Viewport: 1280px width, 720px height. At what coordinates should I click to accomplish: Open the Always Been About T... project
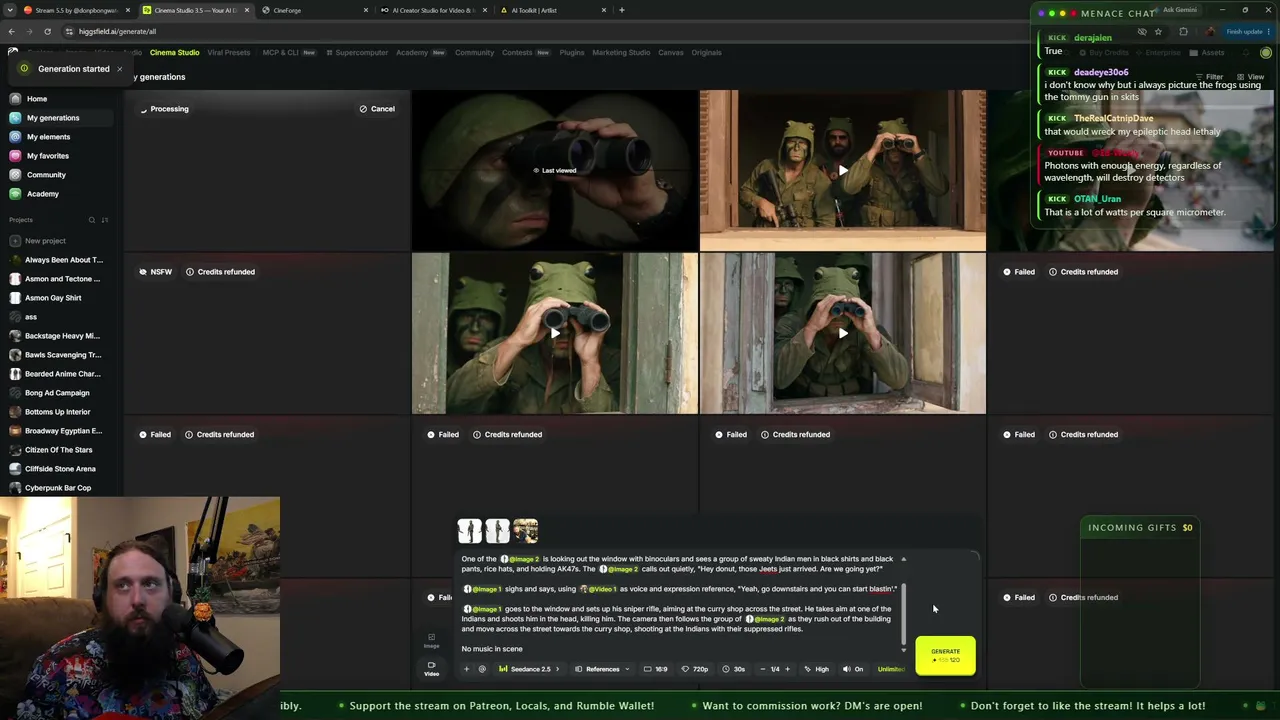[64, 260]
